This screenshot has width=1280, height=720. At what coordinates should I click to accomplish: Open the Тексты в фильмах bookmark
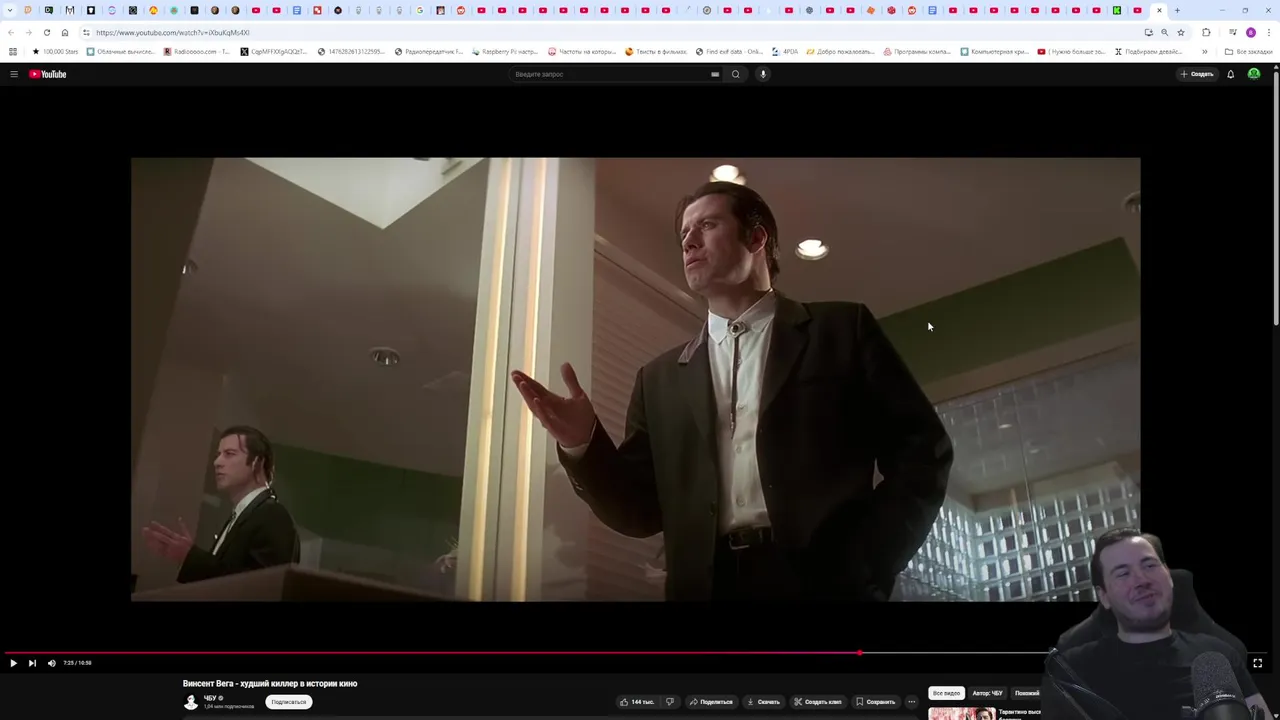pos(656,52)
